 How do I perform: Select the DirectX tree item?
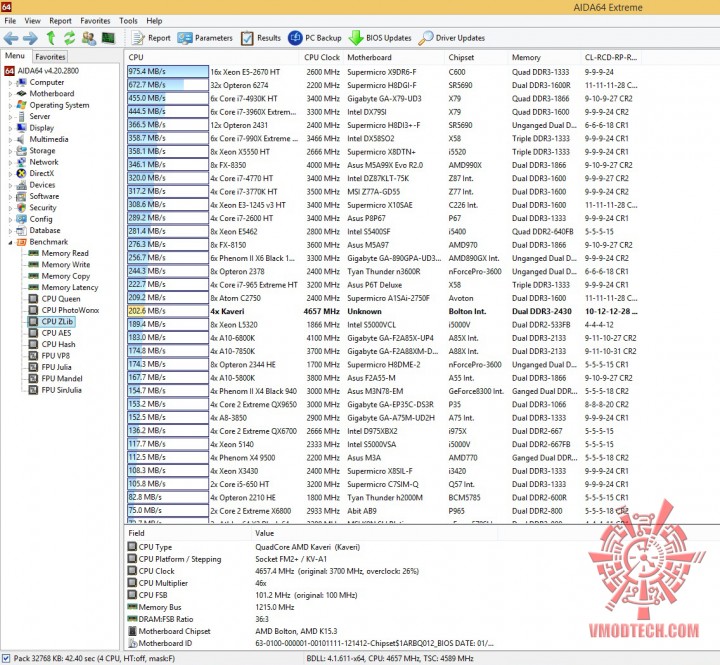[x=35, y=174]
